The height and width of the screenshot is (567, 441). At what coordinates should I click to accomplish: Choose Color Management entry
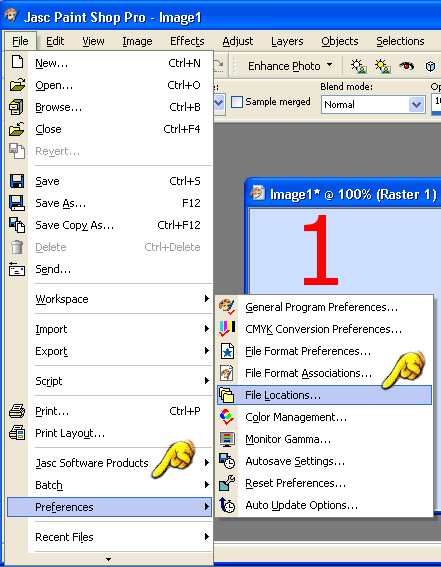(x=324, y=417)
